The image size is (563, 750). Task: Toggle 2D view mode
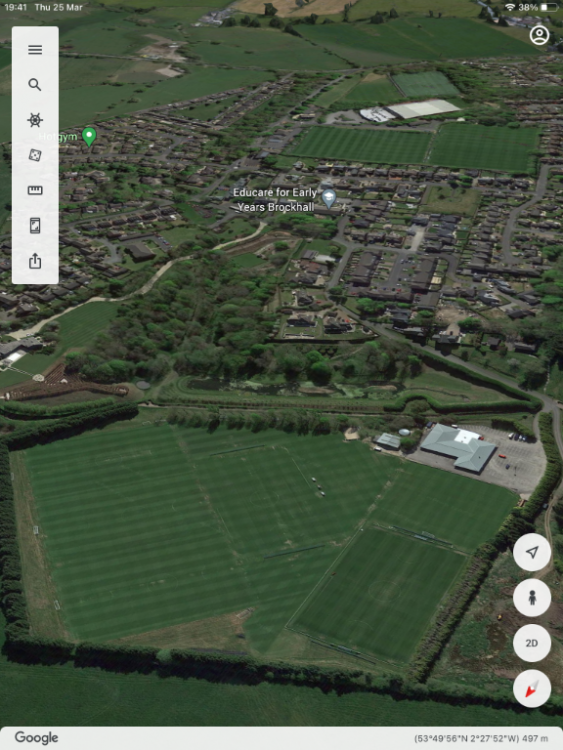pos(532,643)
